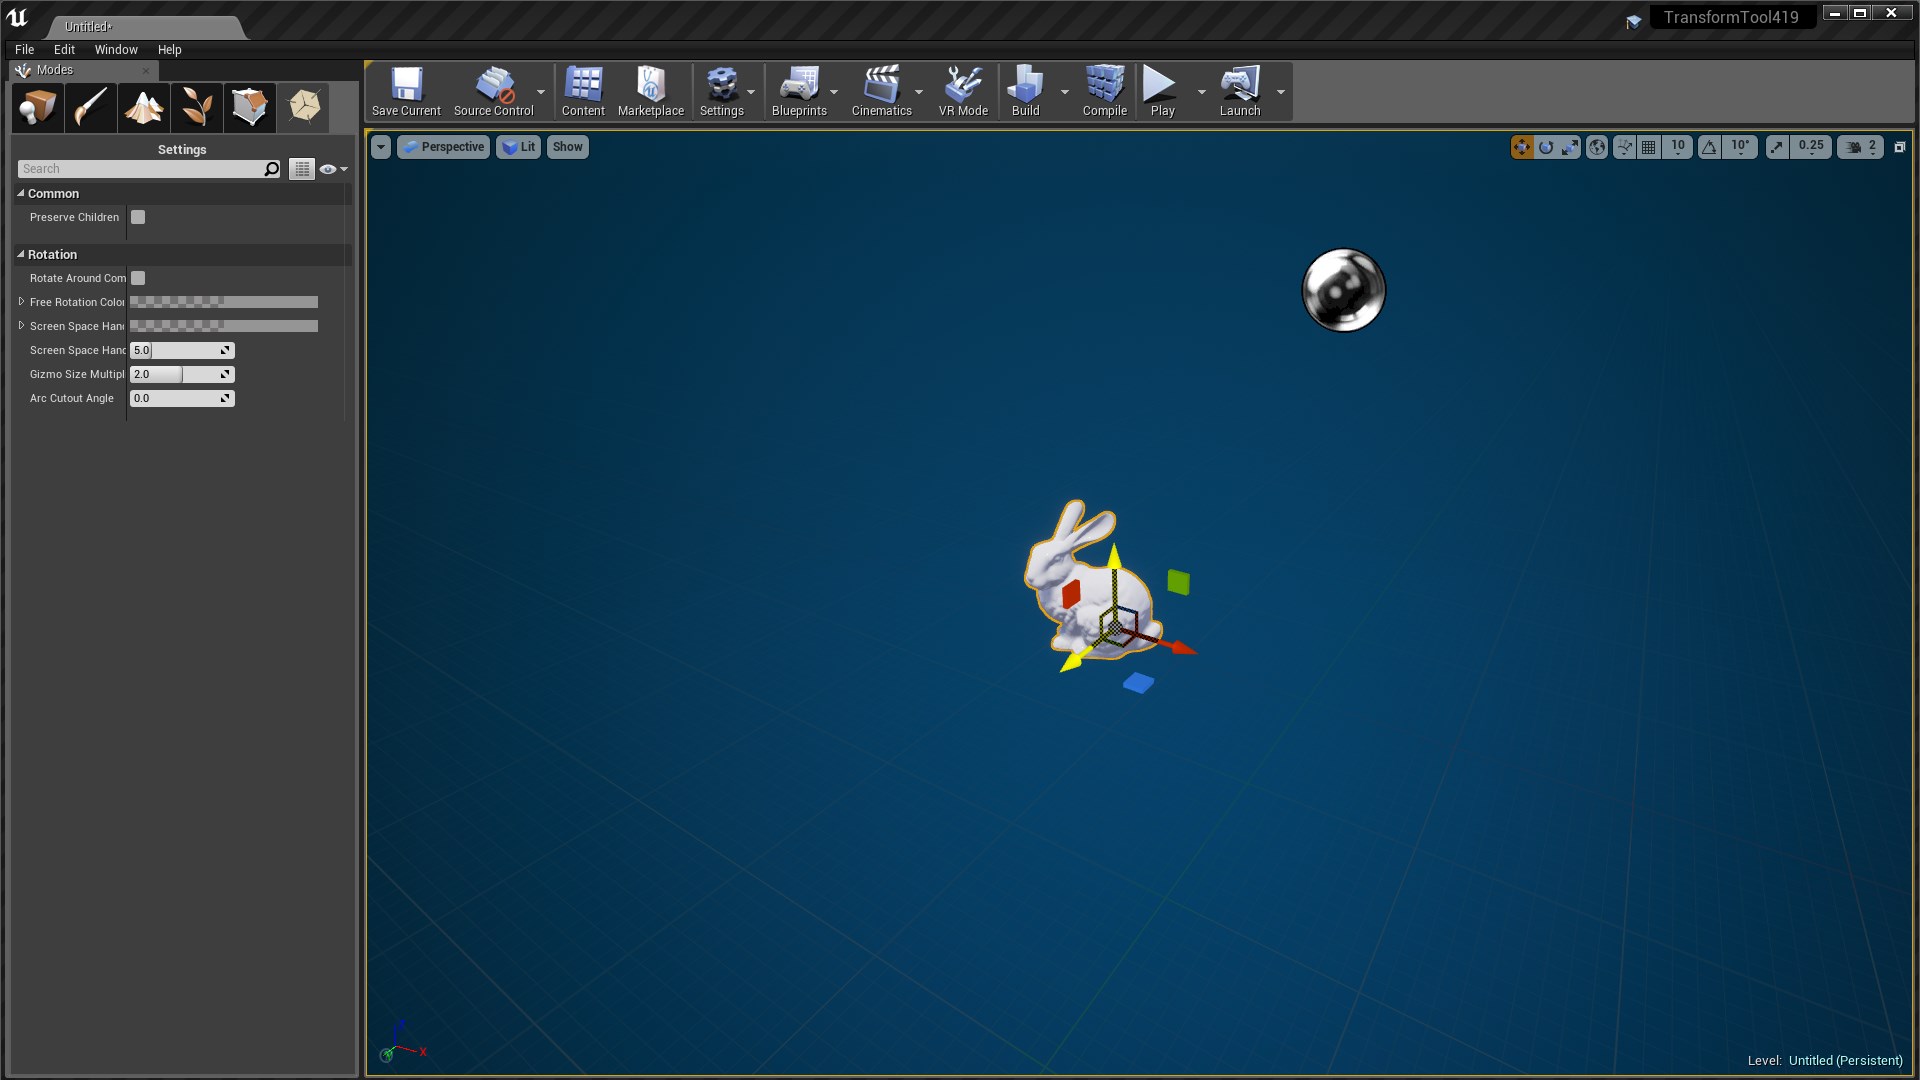
Task: Expand Screen Space Handle color property
Action: click(21, 325)
